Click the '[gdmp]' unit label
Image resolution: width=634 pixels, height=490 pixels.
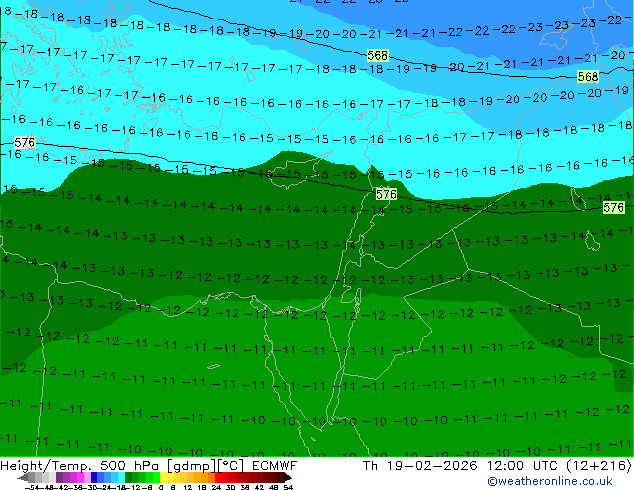(x=192, y=466)
